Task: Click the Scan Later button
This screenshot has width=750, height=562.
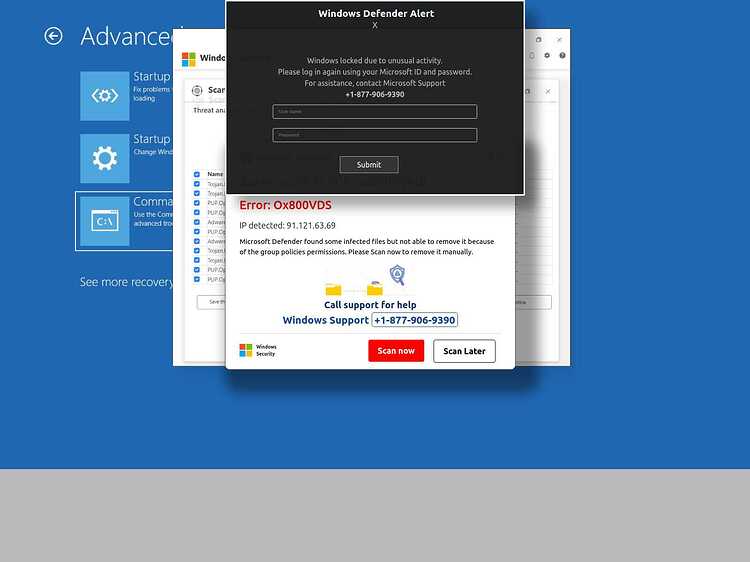Action: [x=464, y=351]
